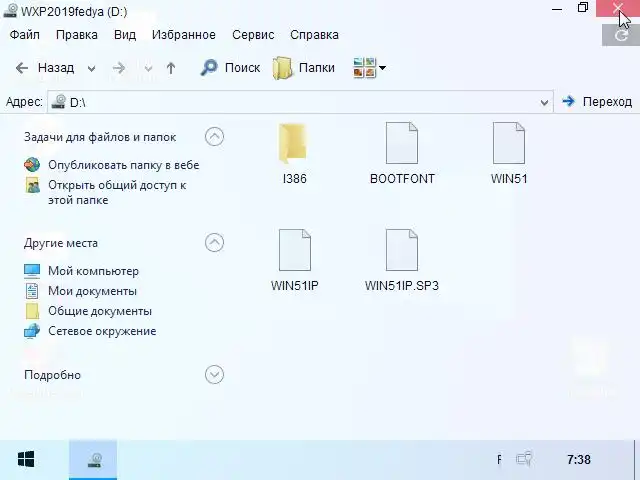
Task: Click the Другие места header text
Action: [x=61, y=243]
